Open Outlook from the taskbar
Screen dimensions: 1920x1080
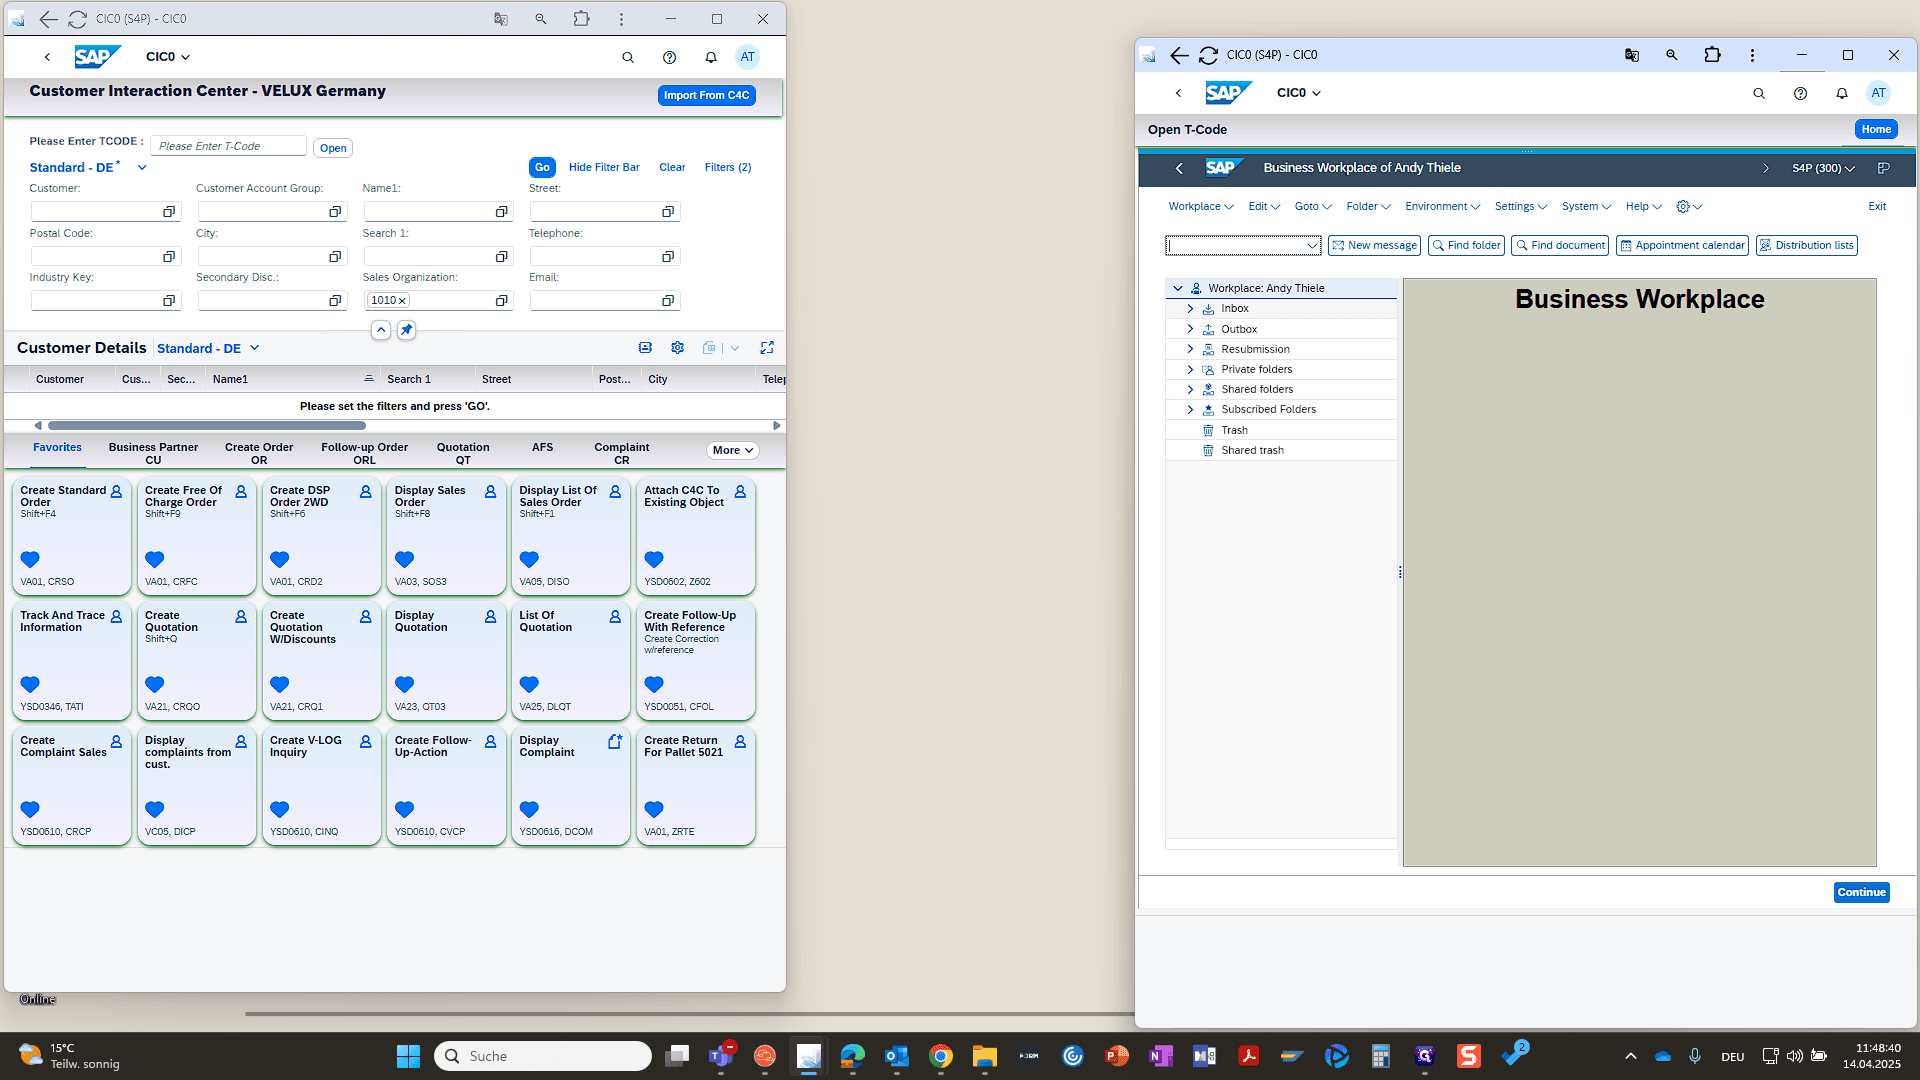click(896, 1056)
